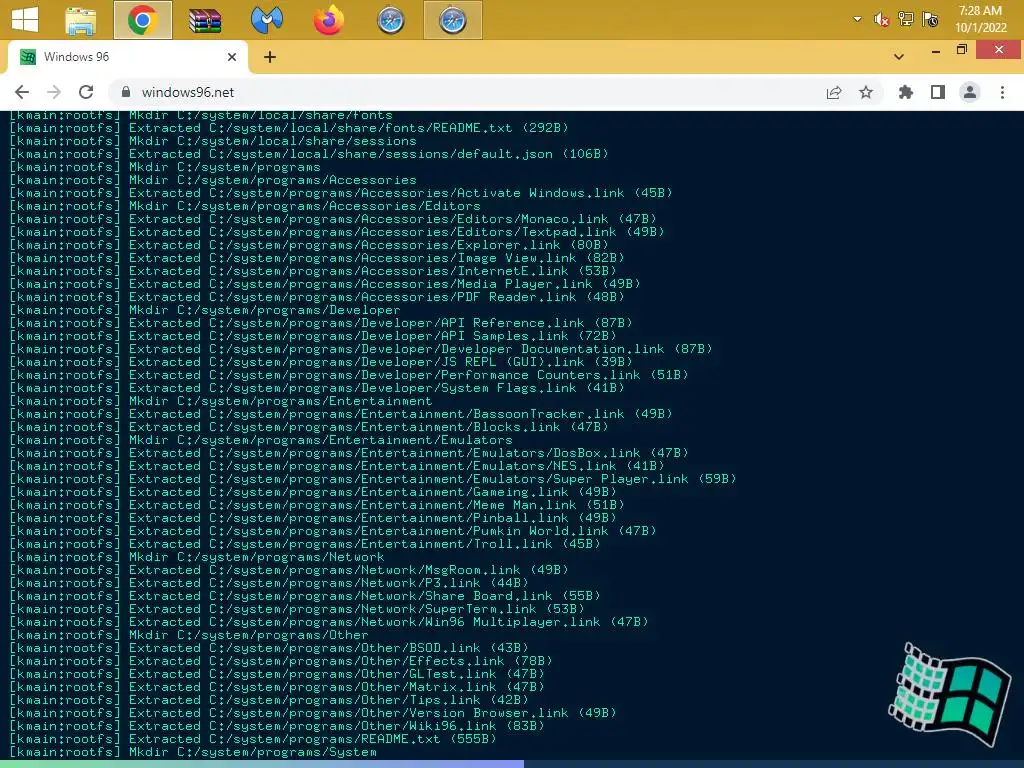
Task: Open the Chrome extensions puzzle icon
Action: point(906,92)
